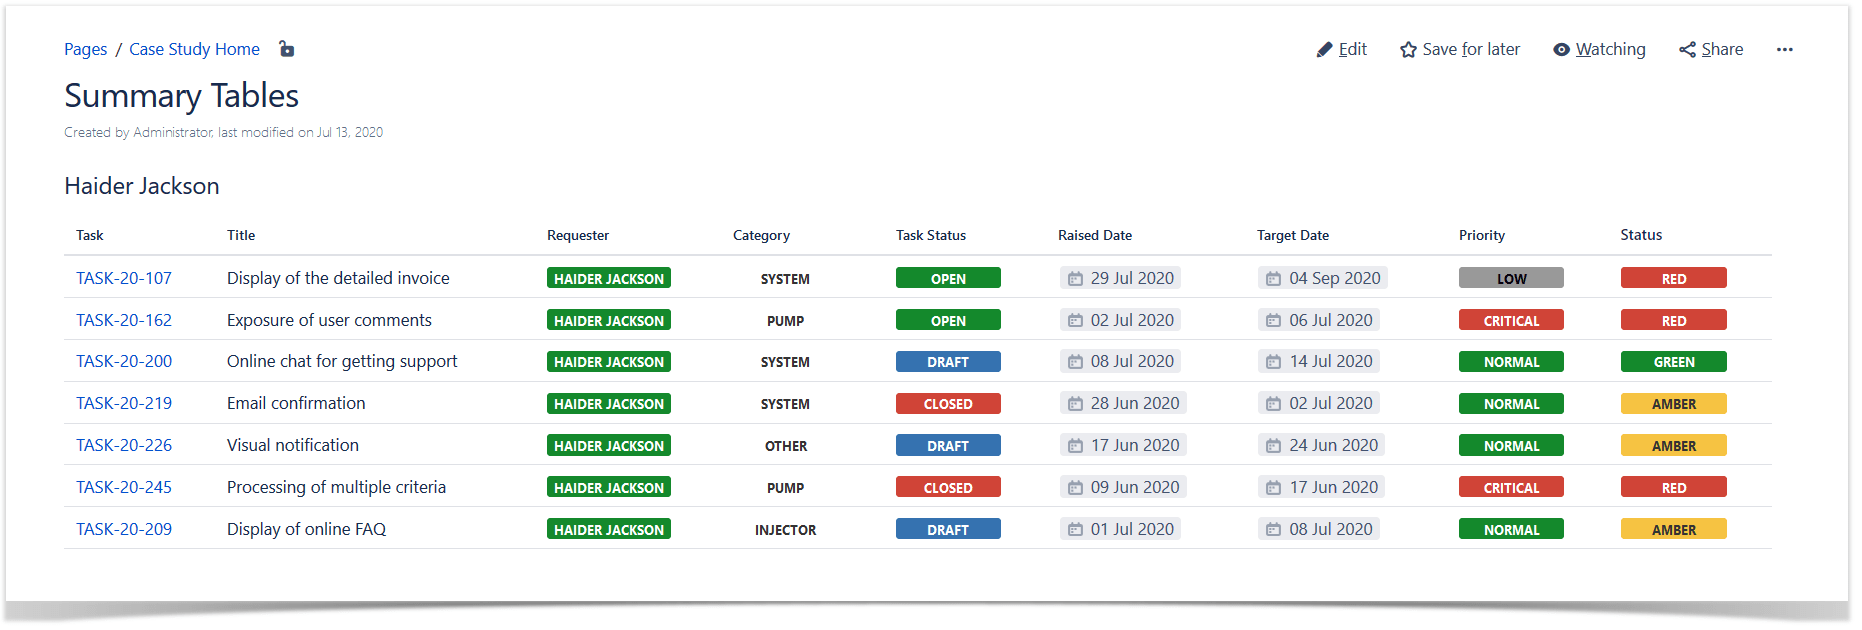Click the calendar icon beside 28 Jun 2020

click(x=1075, y=404)
